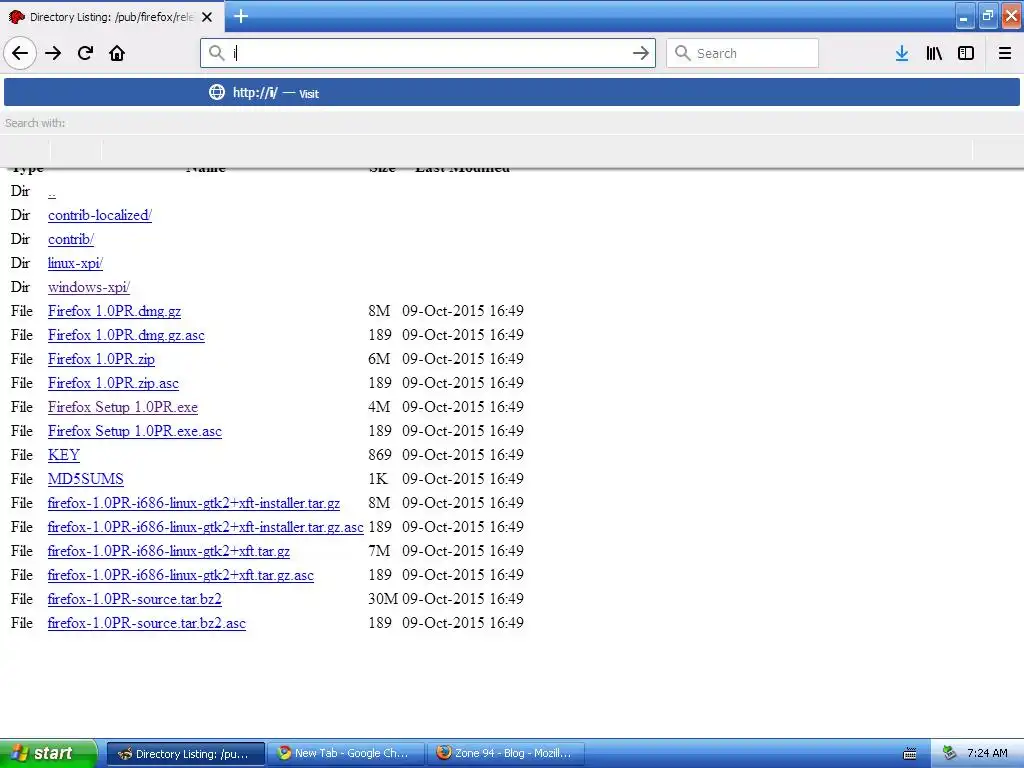The height and width of the screenshot is (768, 1024).
Task: Close the Directory Listing tab
Action: point(207,17)
